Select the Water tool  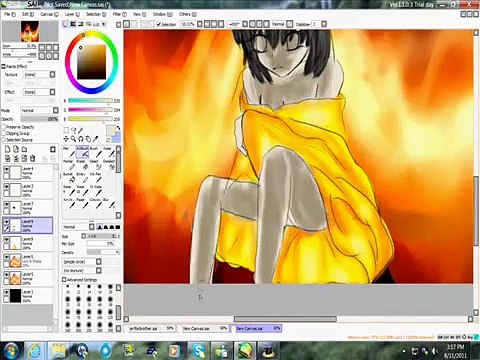108,152
